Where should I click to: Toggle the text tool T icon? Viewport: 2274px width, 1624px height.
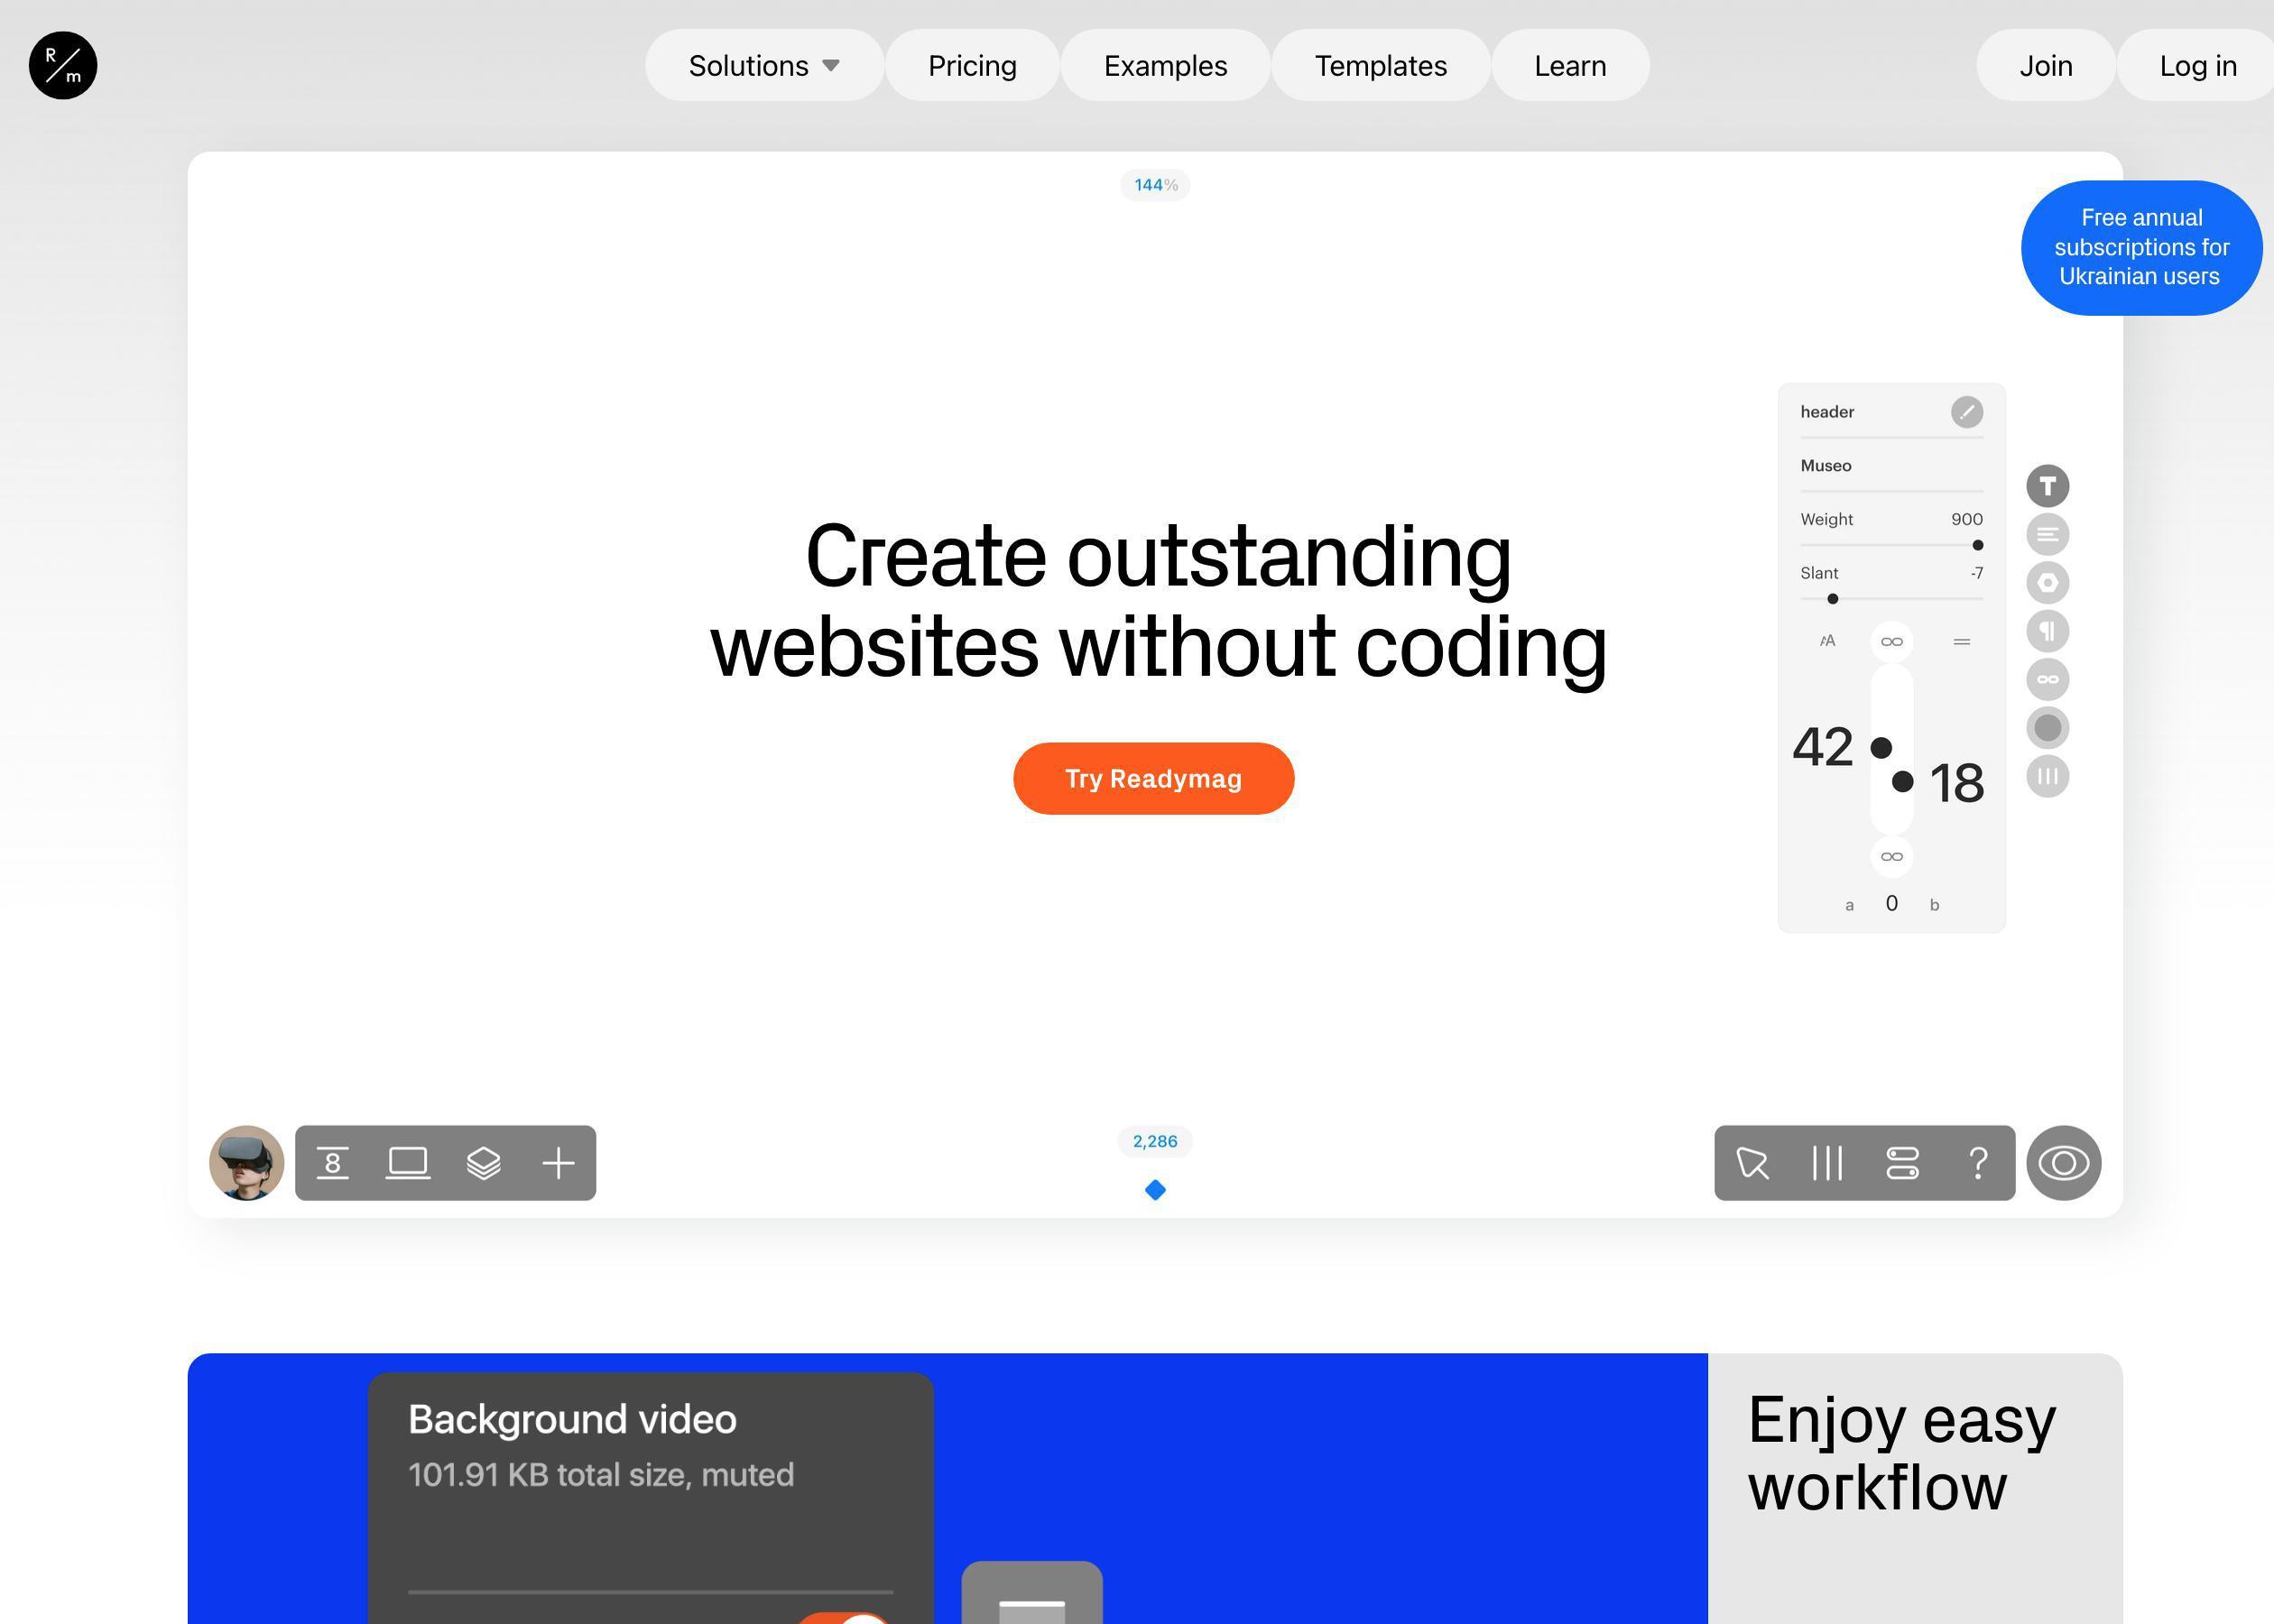2046,487
